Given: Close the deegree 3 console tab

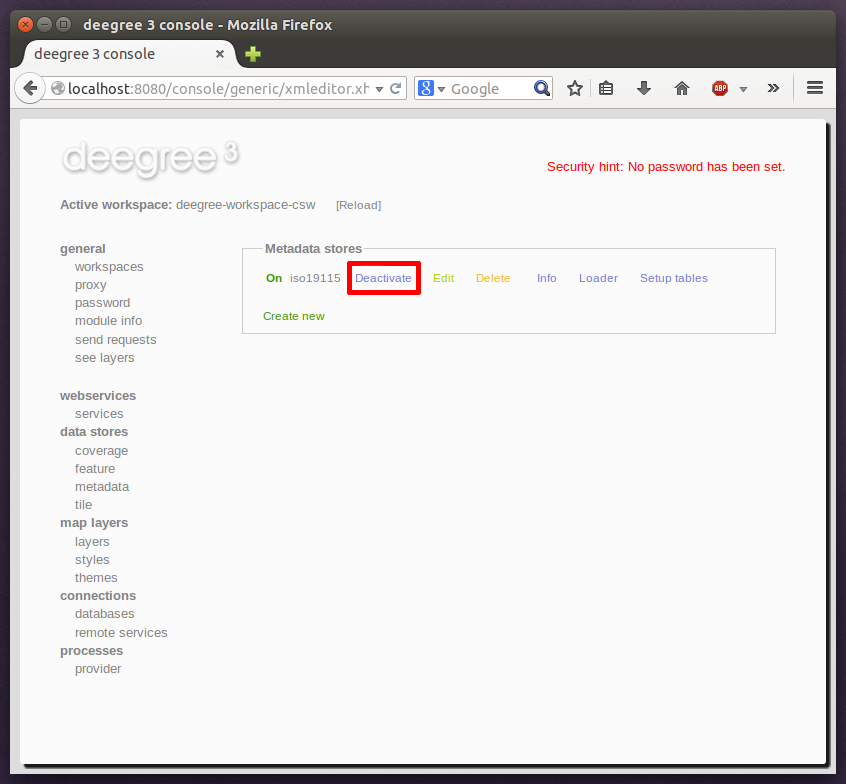Looking at the screenshot, I should tap(220, 54).
